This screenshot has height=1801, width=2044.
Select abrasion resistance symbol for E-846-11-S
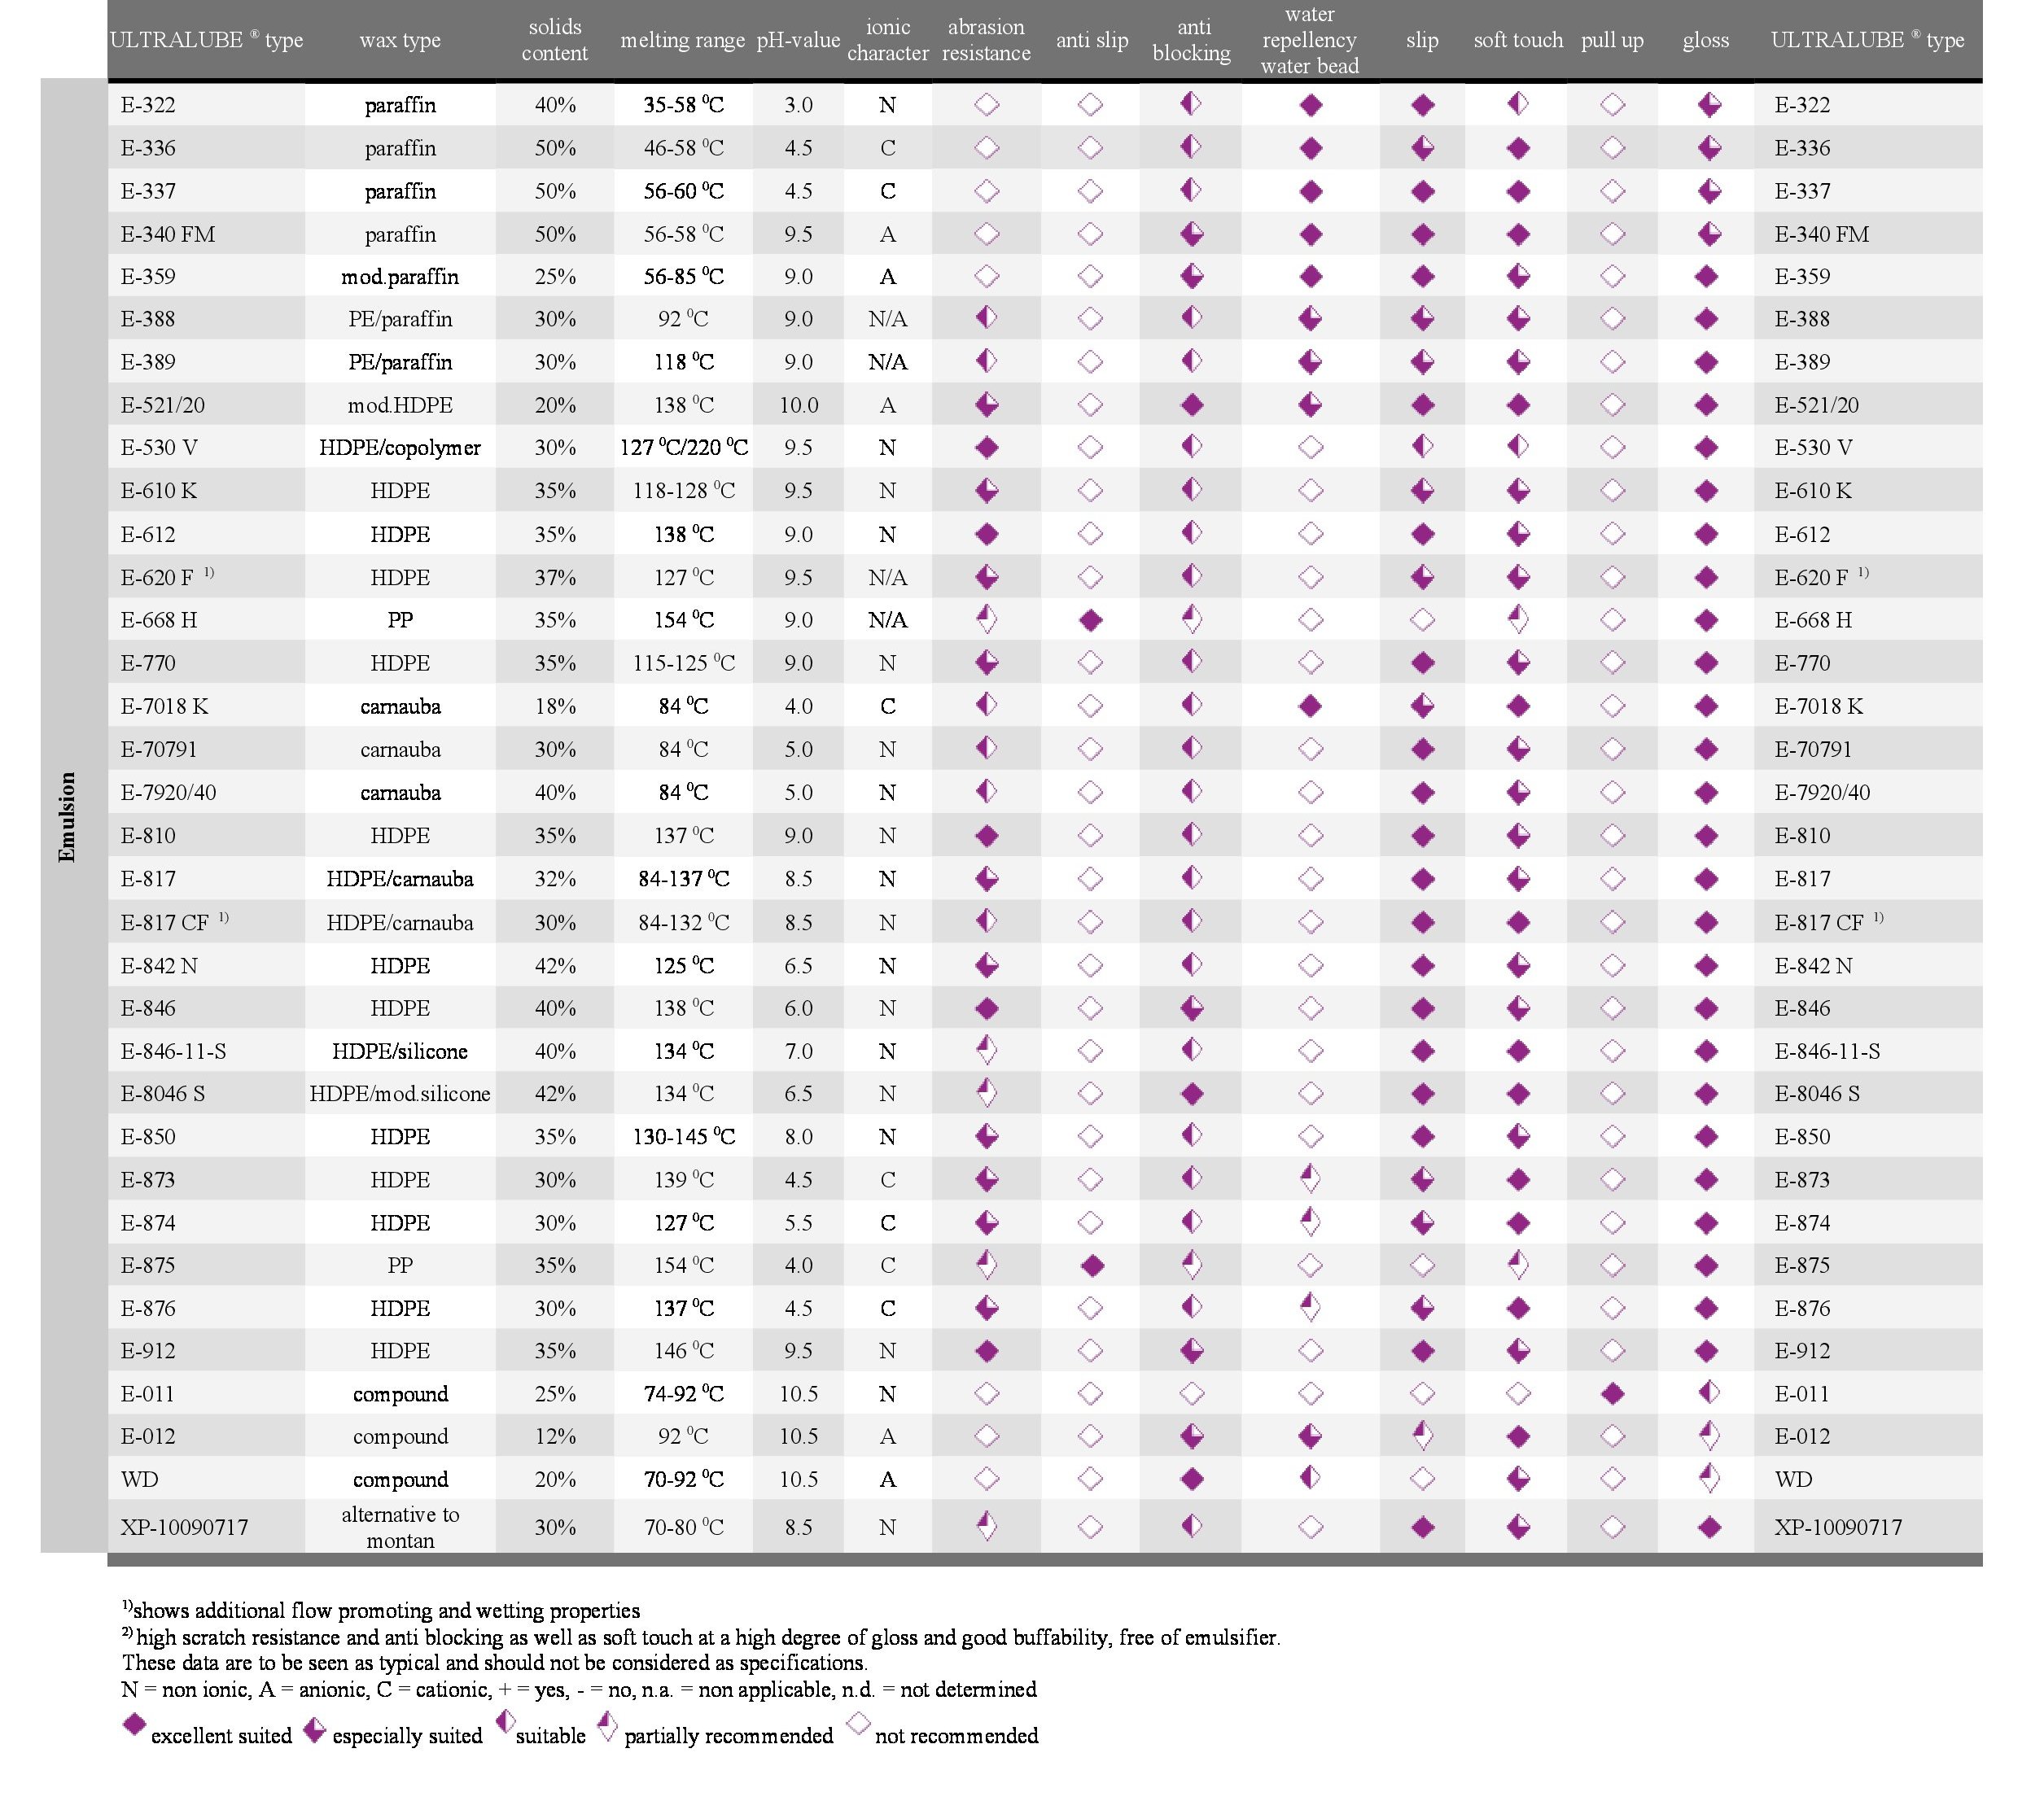pyautogui.click(x=986, y=1050)
